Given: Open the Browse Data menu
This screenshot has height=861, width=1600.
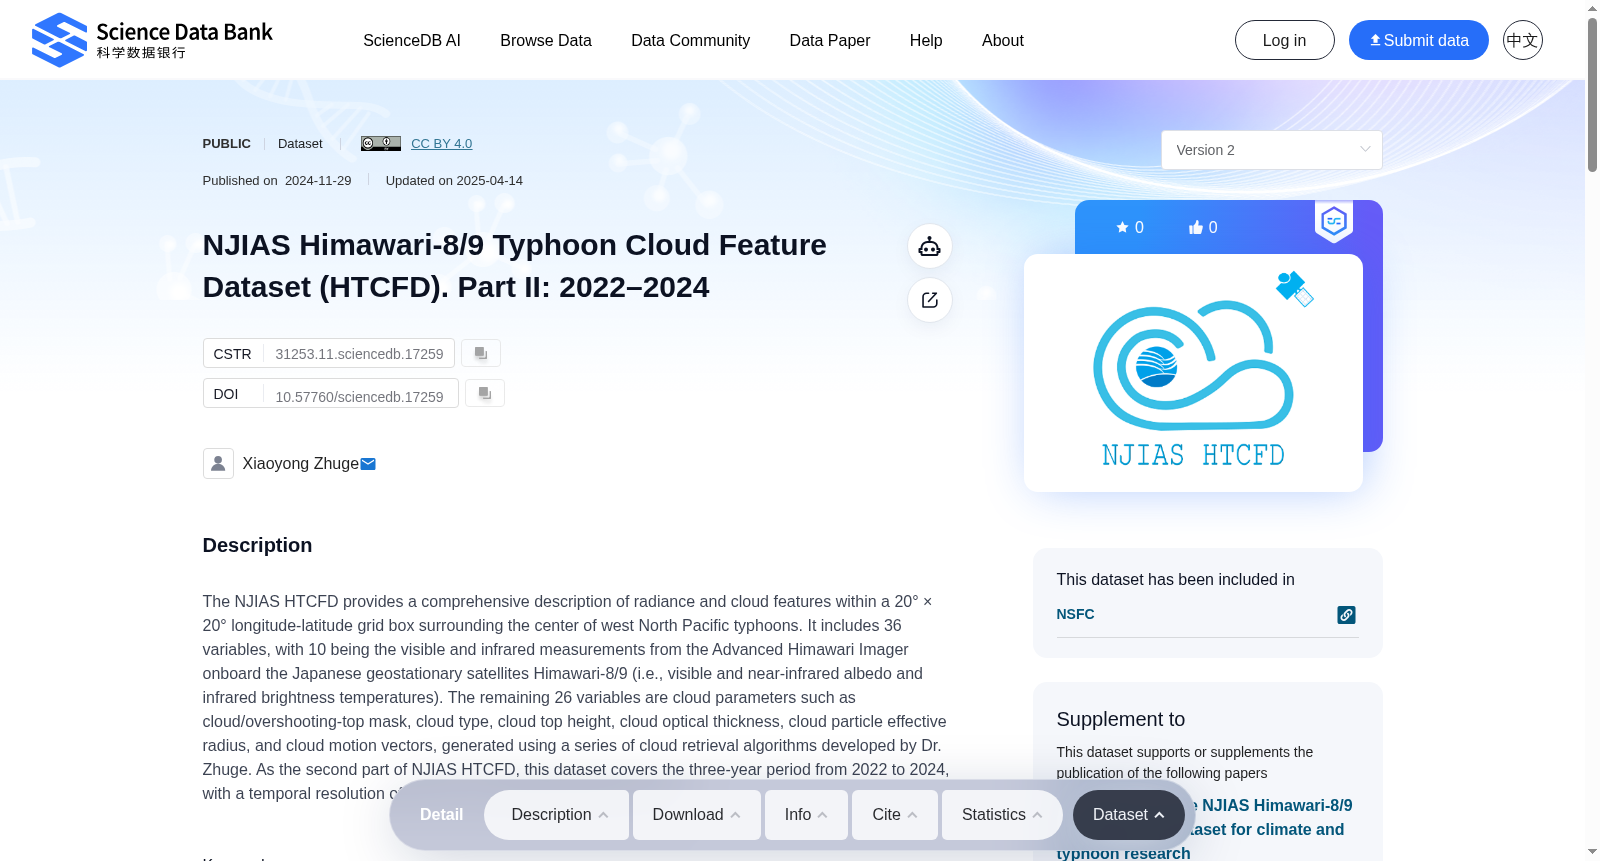Looking at the screenshot, I should point(546,40).
